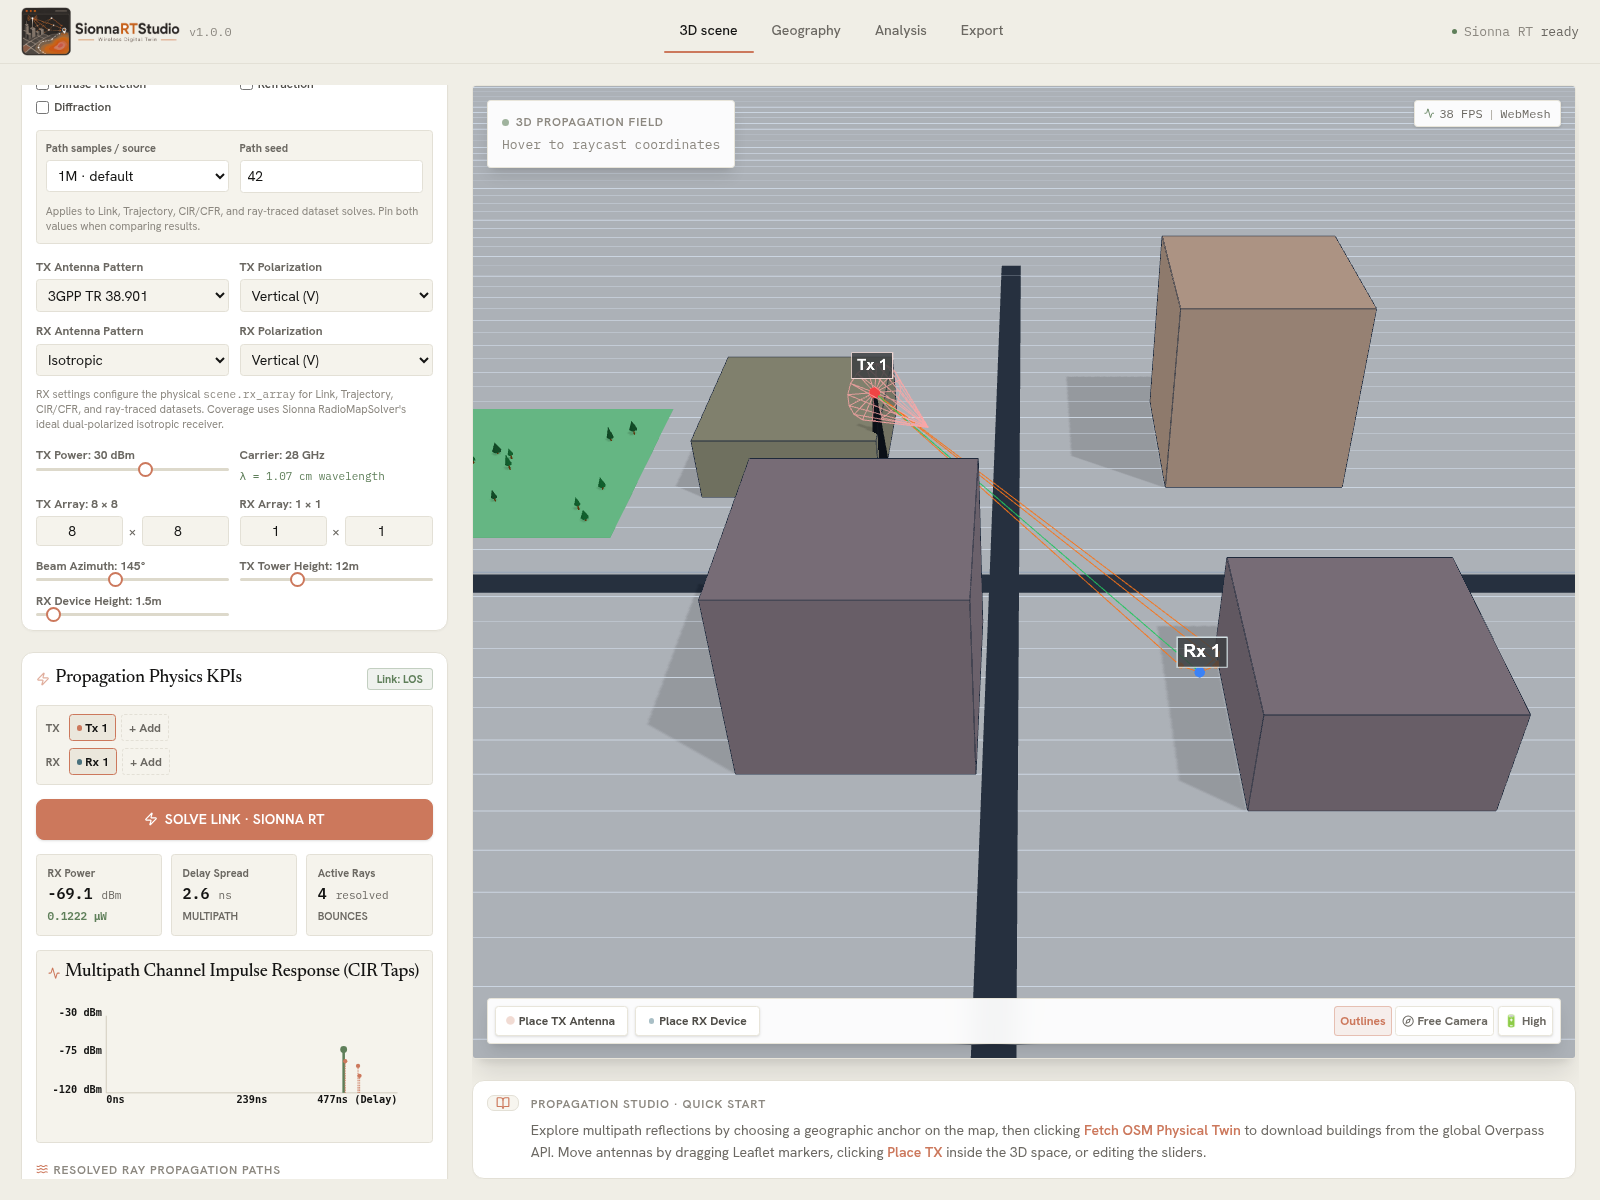1600x1200 pixels.
Task: Open the Geography tab
Action: [806, 31]
